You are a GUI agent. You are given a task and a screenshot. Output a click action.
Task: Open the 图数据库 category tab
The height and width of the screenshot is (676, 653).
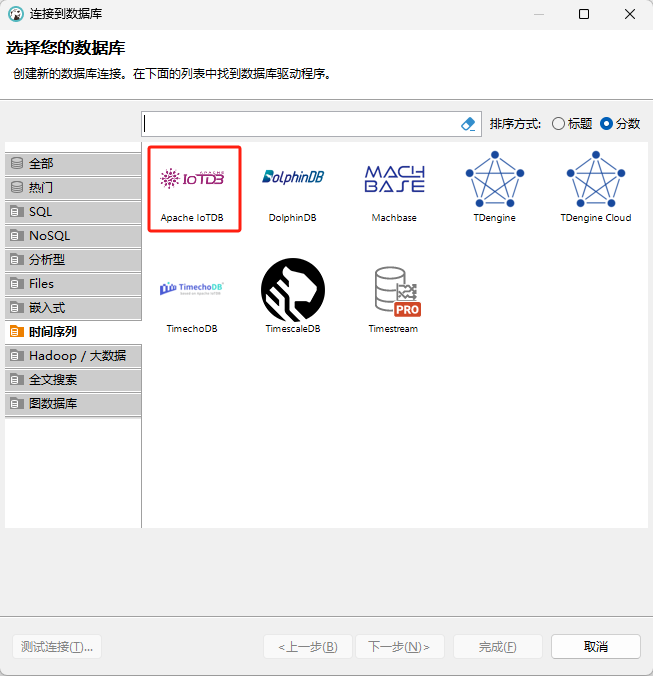coord(72,404)
